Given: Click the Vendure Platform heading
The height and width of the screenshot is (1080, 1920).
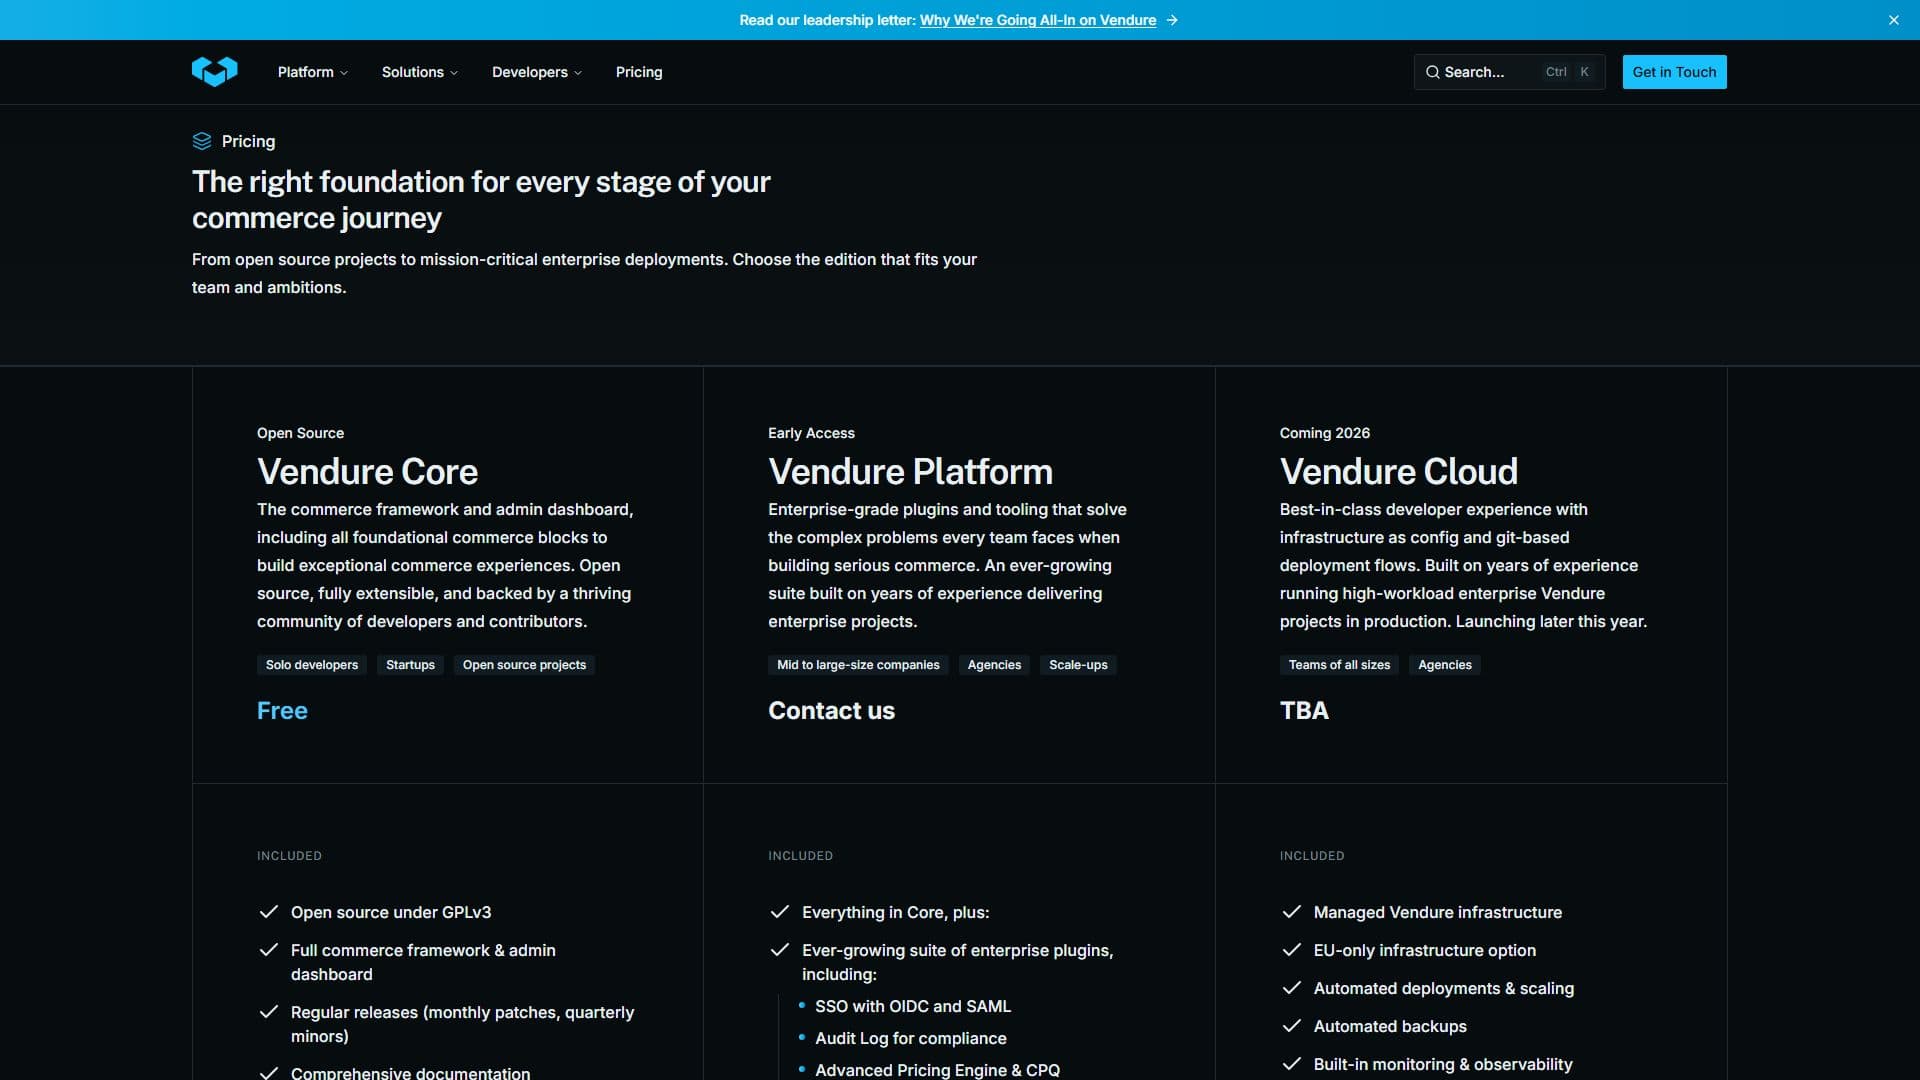Looking at the screenshot, I should [x=910, y=472].
